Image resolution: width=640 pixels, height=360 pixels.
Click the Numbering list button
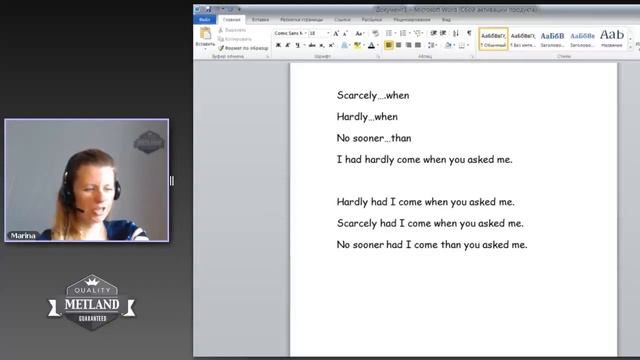click(x=403, y=33)
